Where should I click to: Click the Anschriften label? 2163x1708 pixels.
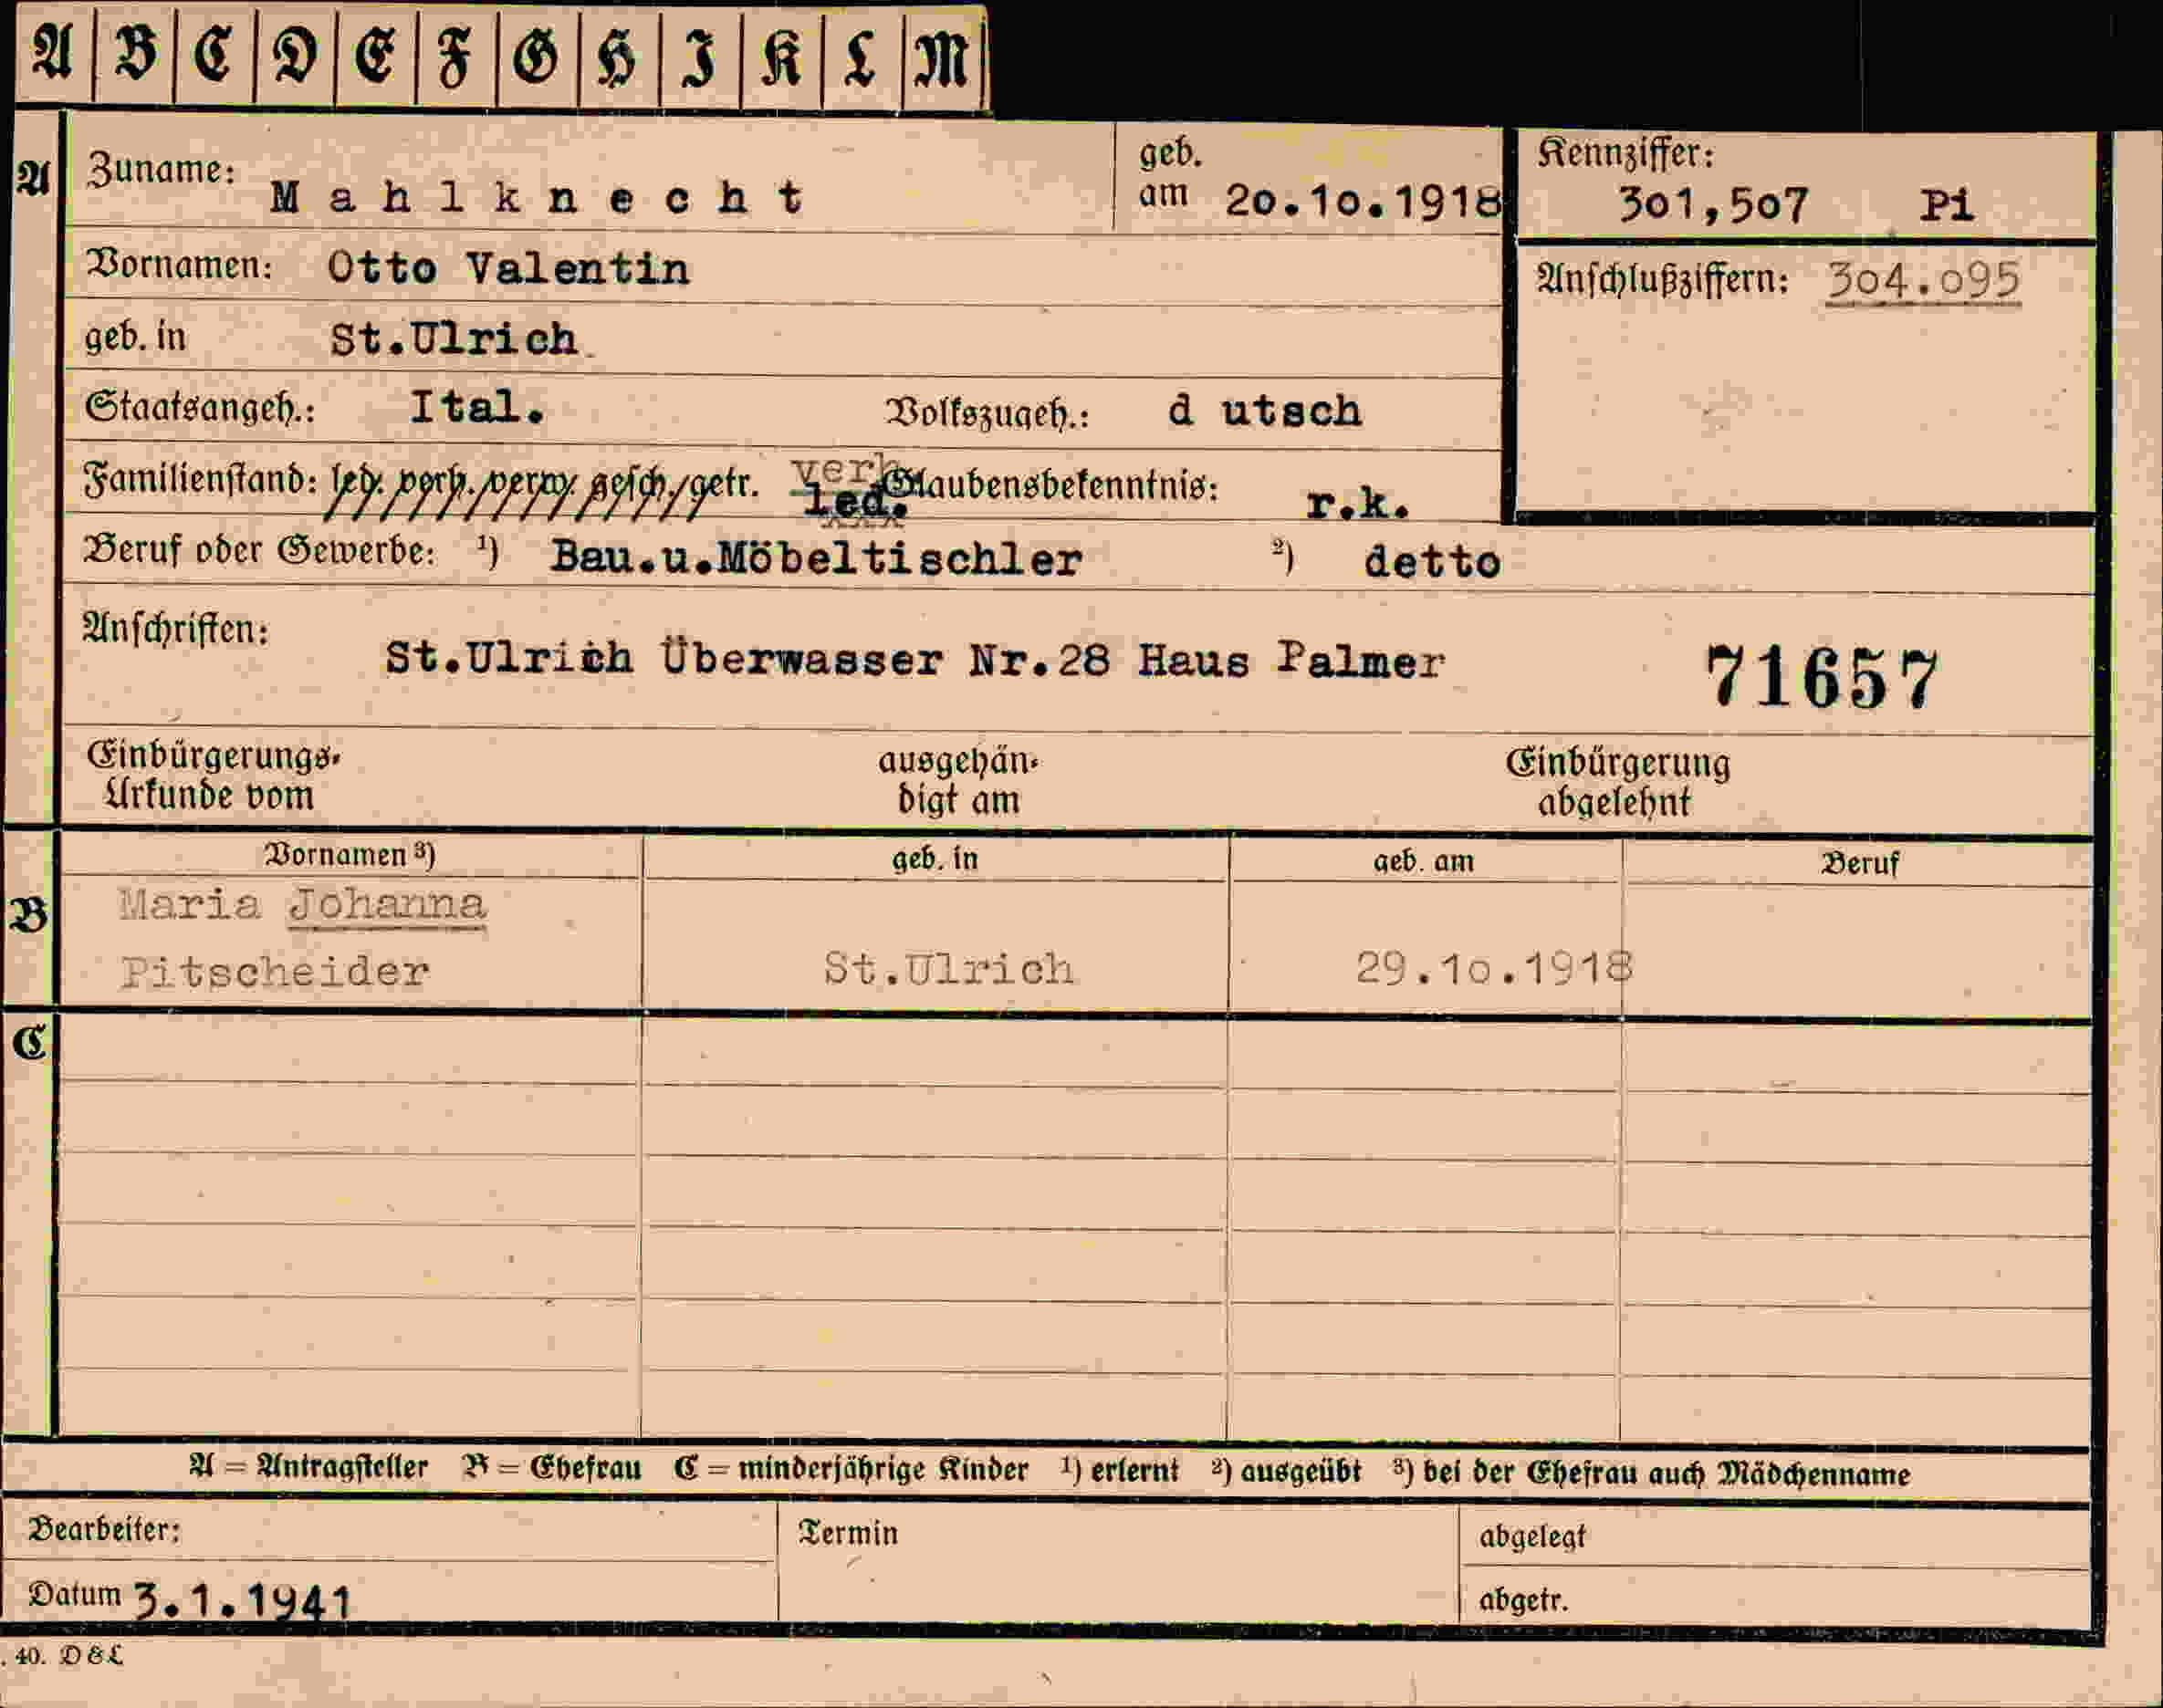pyautogui.click(x=175, y=629)
